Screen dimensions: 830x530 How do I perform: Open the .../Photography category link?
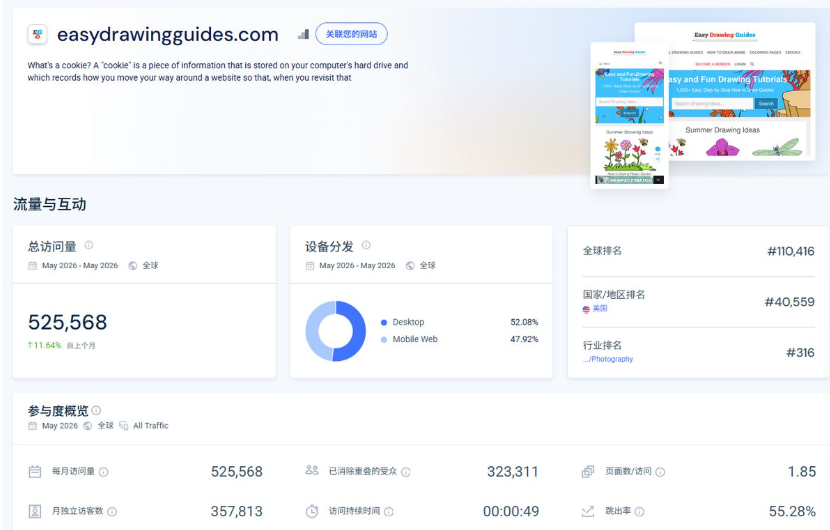(608, 359)
